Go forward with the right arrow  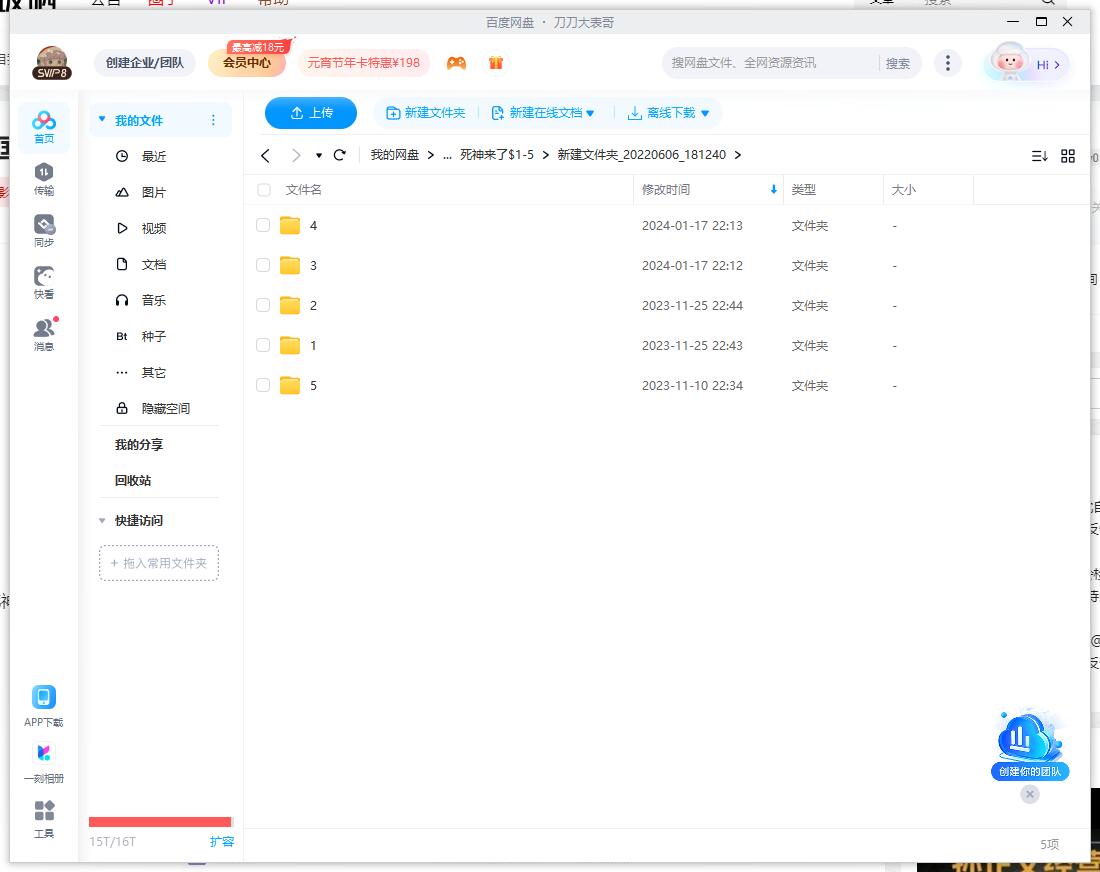[x=296, y=155]
